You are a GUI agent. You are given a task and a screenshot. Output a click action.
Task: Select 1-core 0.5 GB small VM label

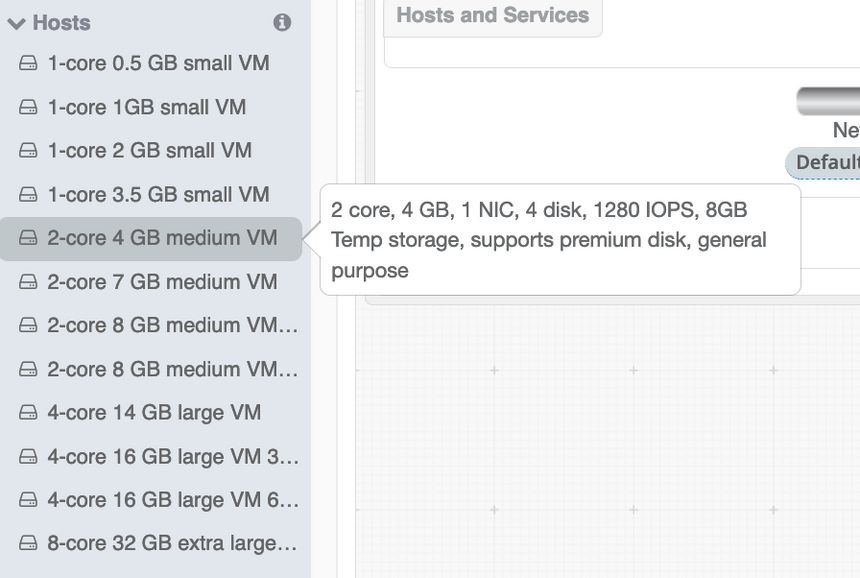point(158,63)
